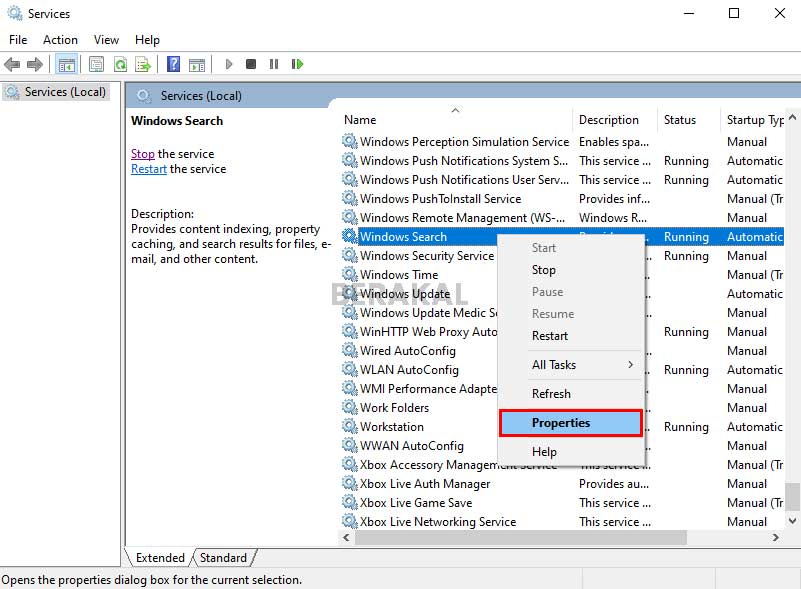Switch to the Standard tab

coord(223,558)
